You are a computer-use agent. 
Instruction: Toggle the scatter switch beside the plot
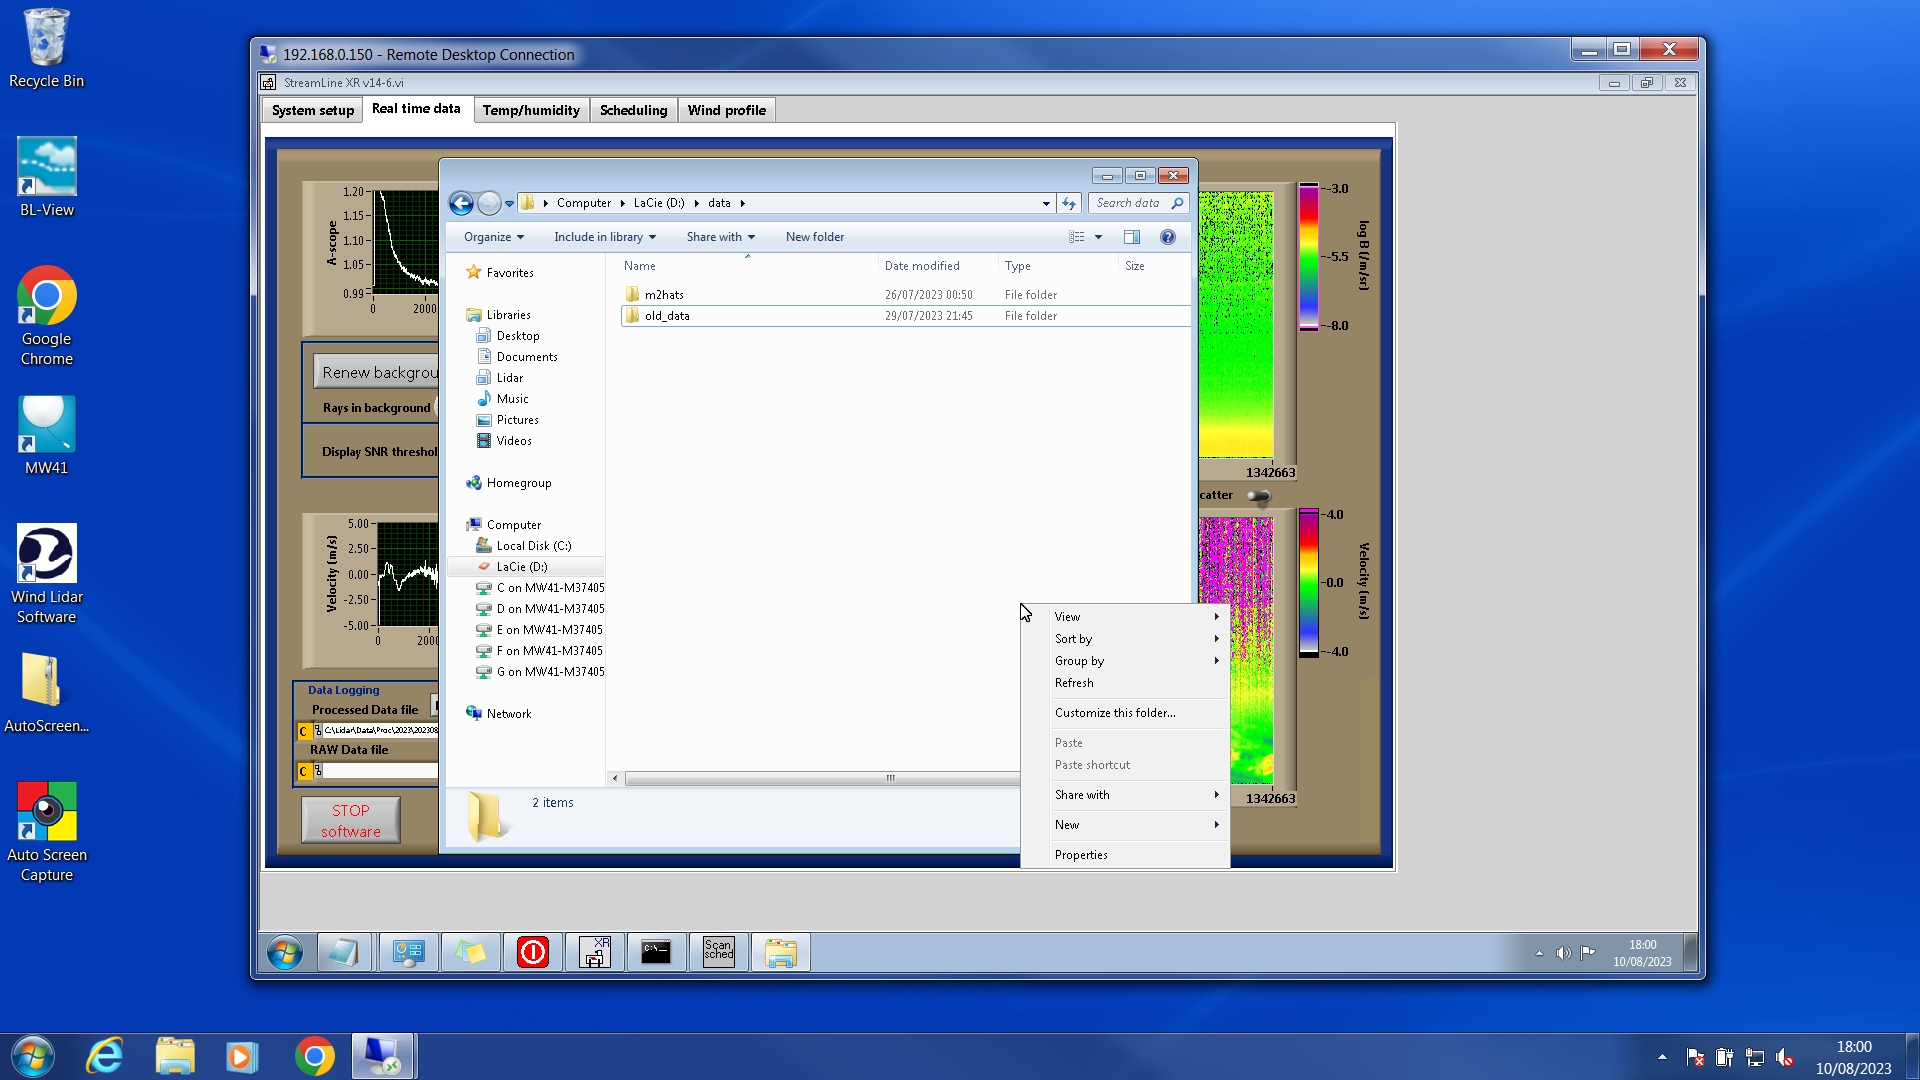pos(1259,496)
